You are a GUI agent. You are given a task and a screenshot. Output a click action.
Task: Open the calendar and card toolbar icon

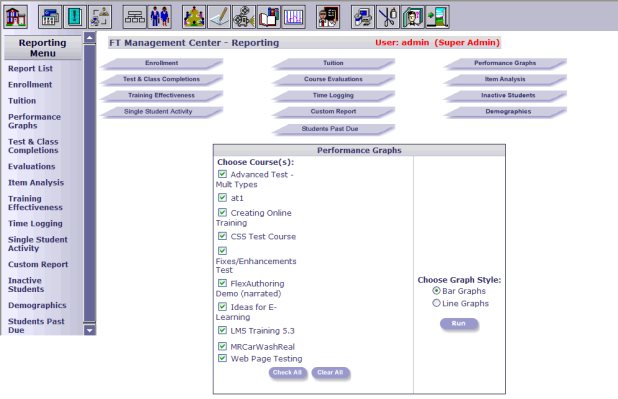pyautogui.click(x=50, y=17)
